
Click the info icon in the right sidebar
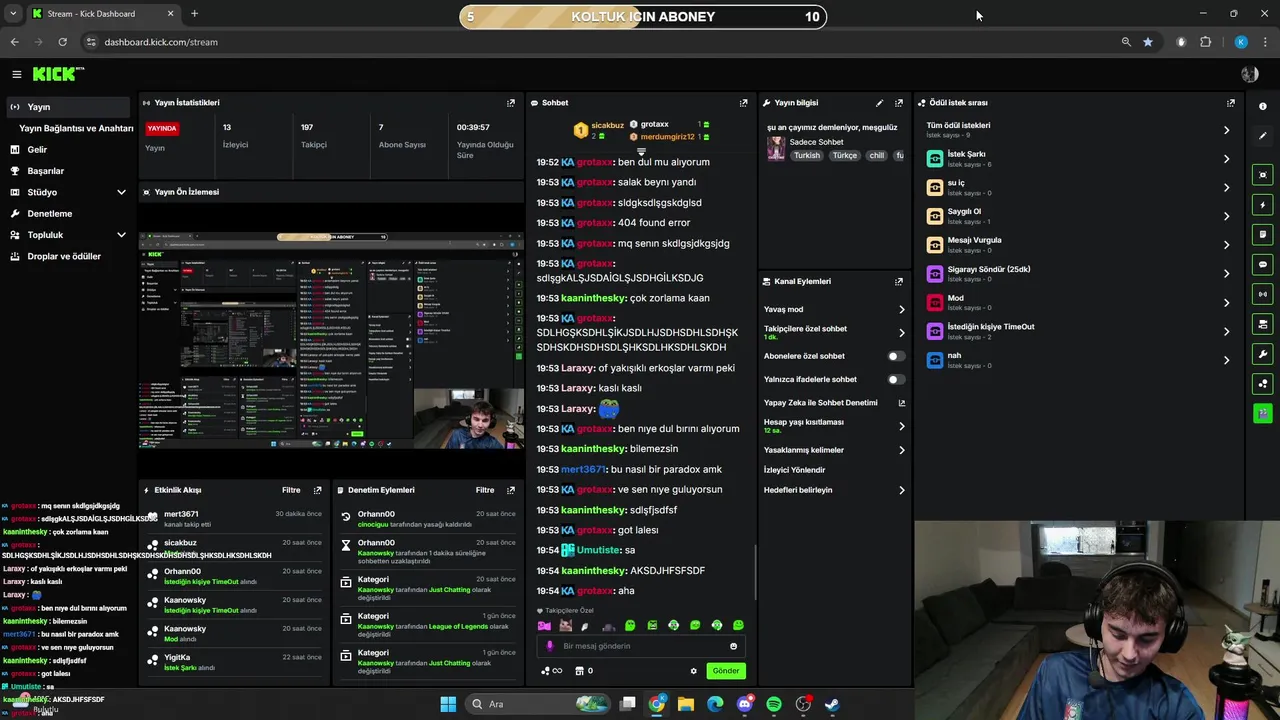(x=1263, y=106)
